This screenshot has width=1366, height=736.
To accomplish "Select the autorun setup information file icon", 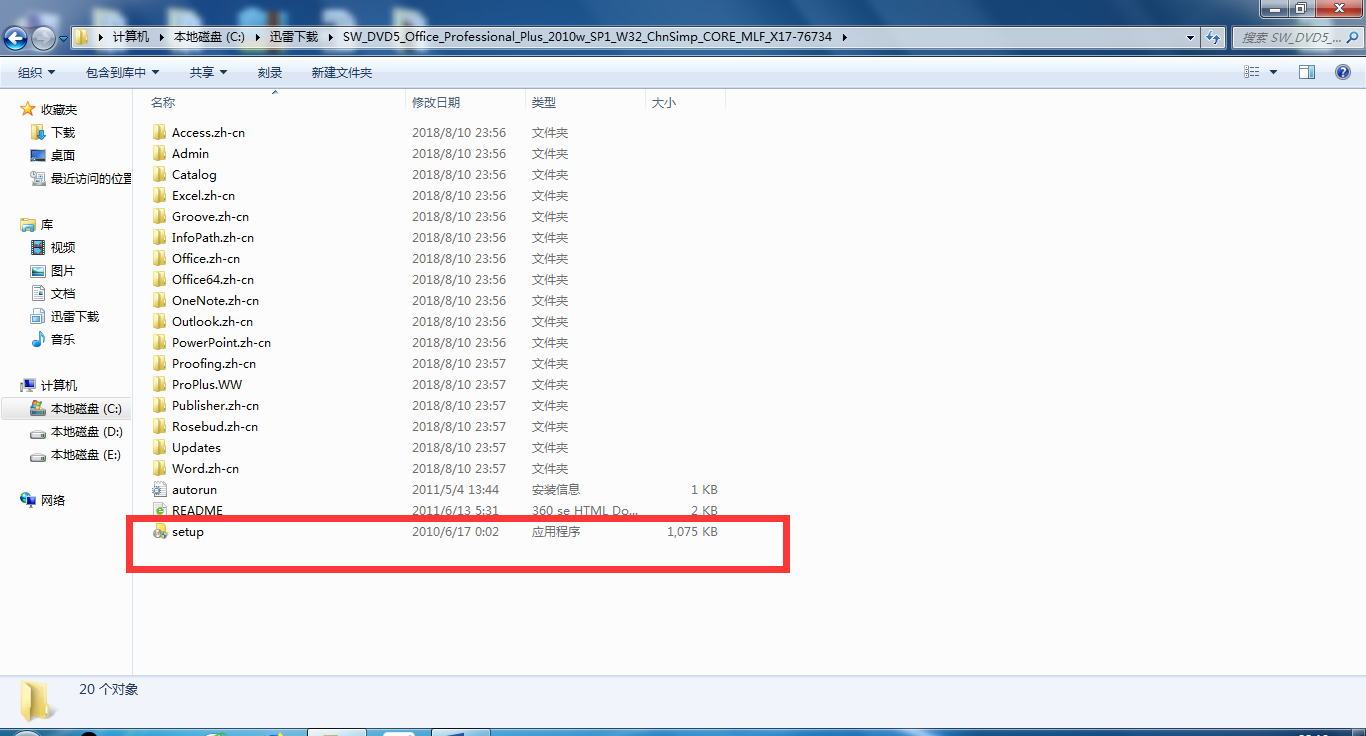I will coord(159,490).
